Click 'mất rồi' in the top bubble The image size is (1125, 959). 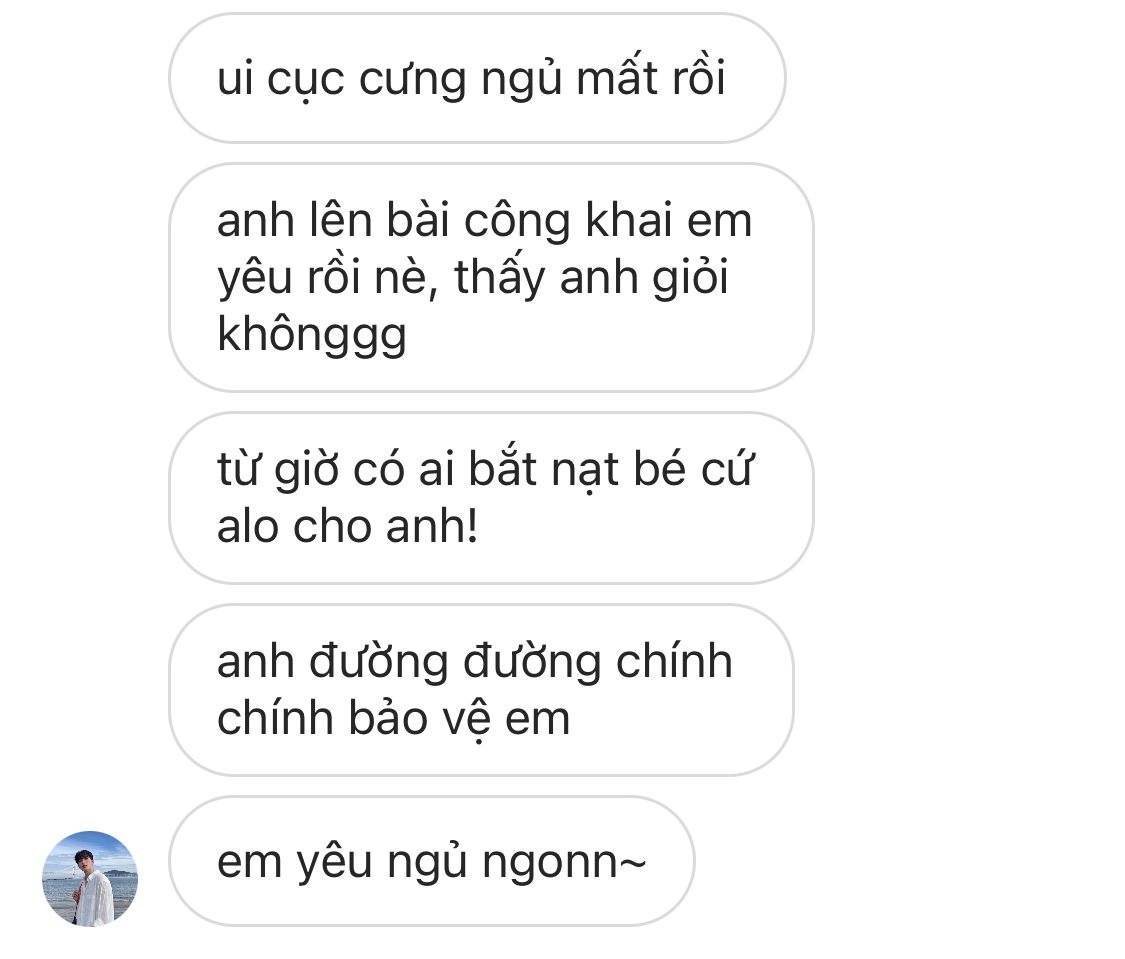click(x=651, y=77)
